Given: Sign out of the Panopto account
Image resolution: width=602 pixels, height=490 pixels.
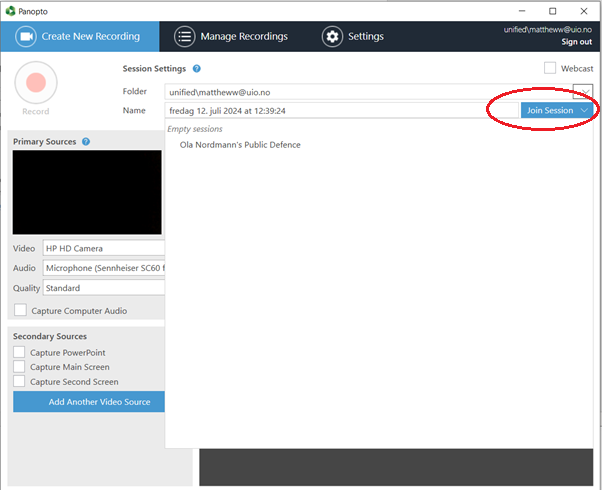Looking at the screenshot, I should (576, 42).
